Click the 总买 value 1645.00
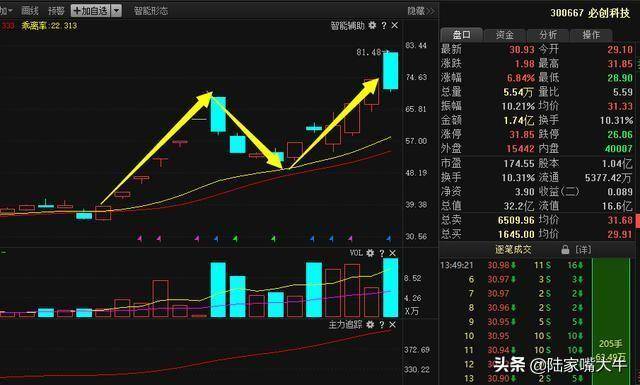Viewport: 640px width, 385px height. click(516, 234)
